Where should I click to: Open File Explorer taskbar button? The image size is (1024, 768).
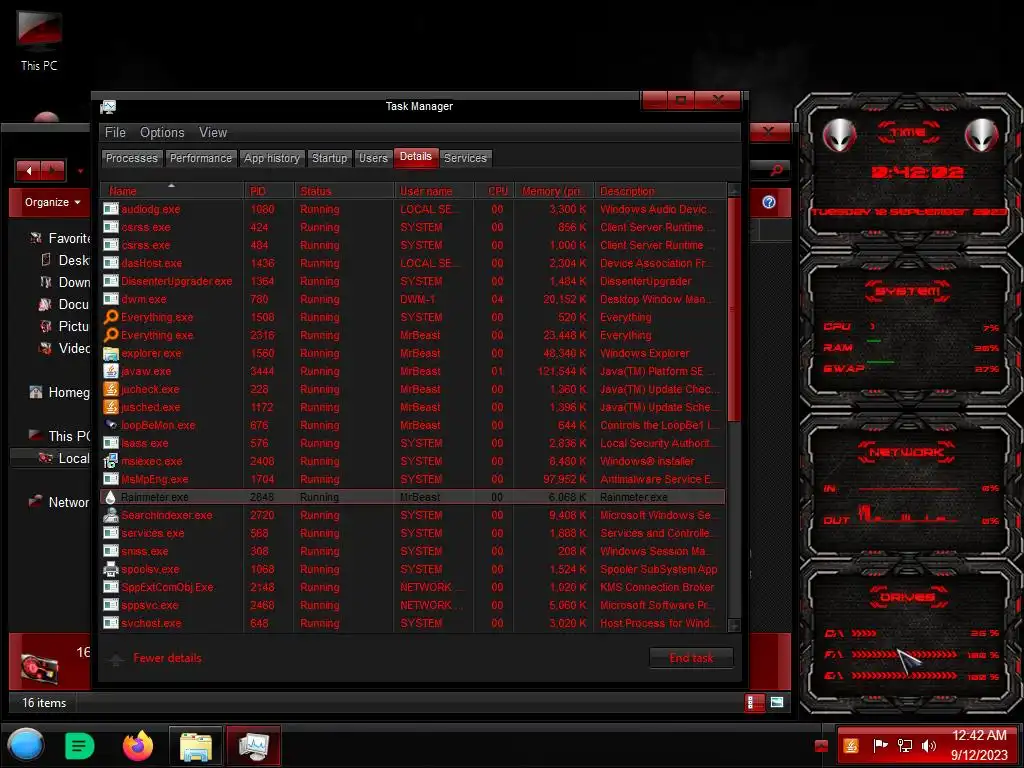(x=195, y=746)
